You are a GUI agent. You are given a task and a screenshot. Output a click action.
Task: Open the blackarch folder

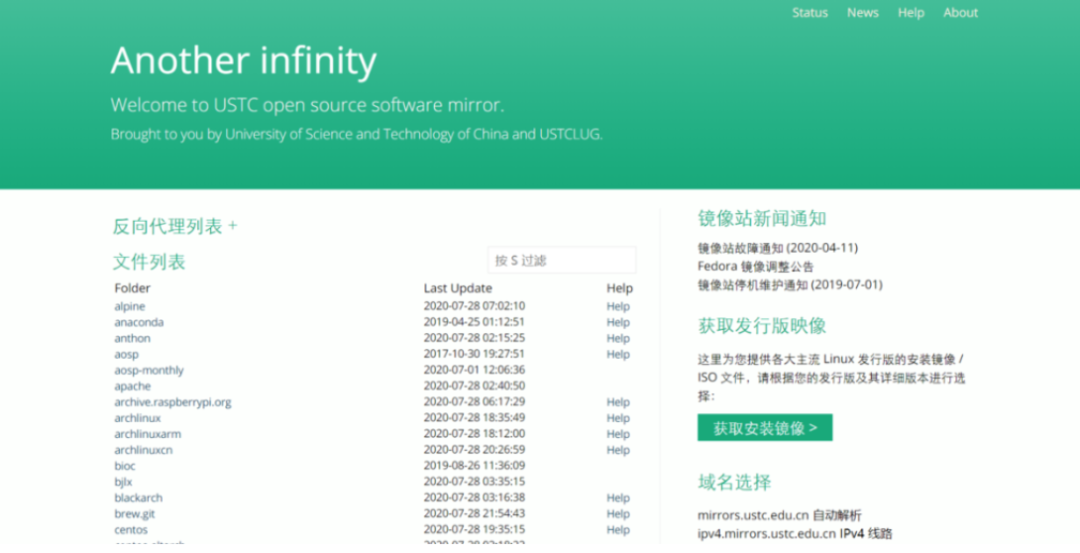[138, 497]
